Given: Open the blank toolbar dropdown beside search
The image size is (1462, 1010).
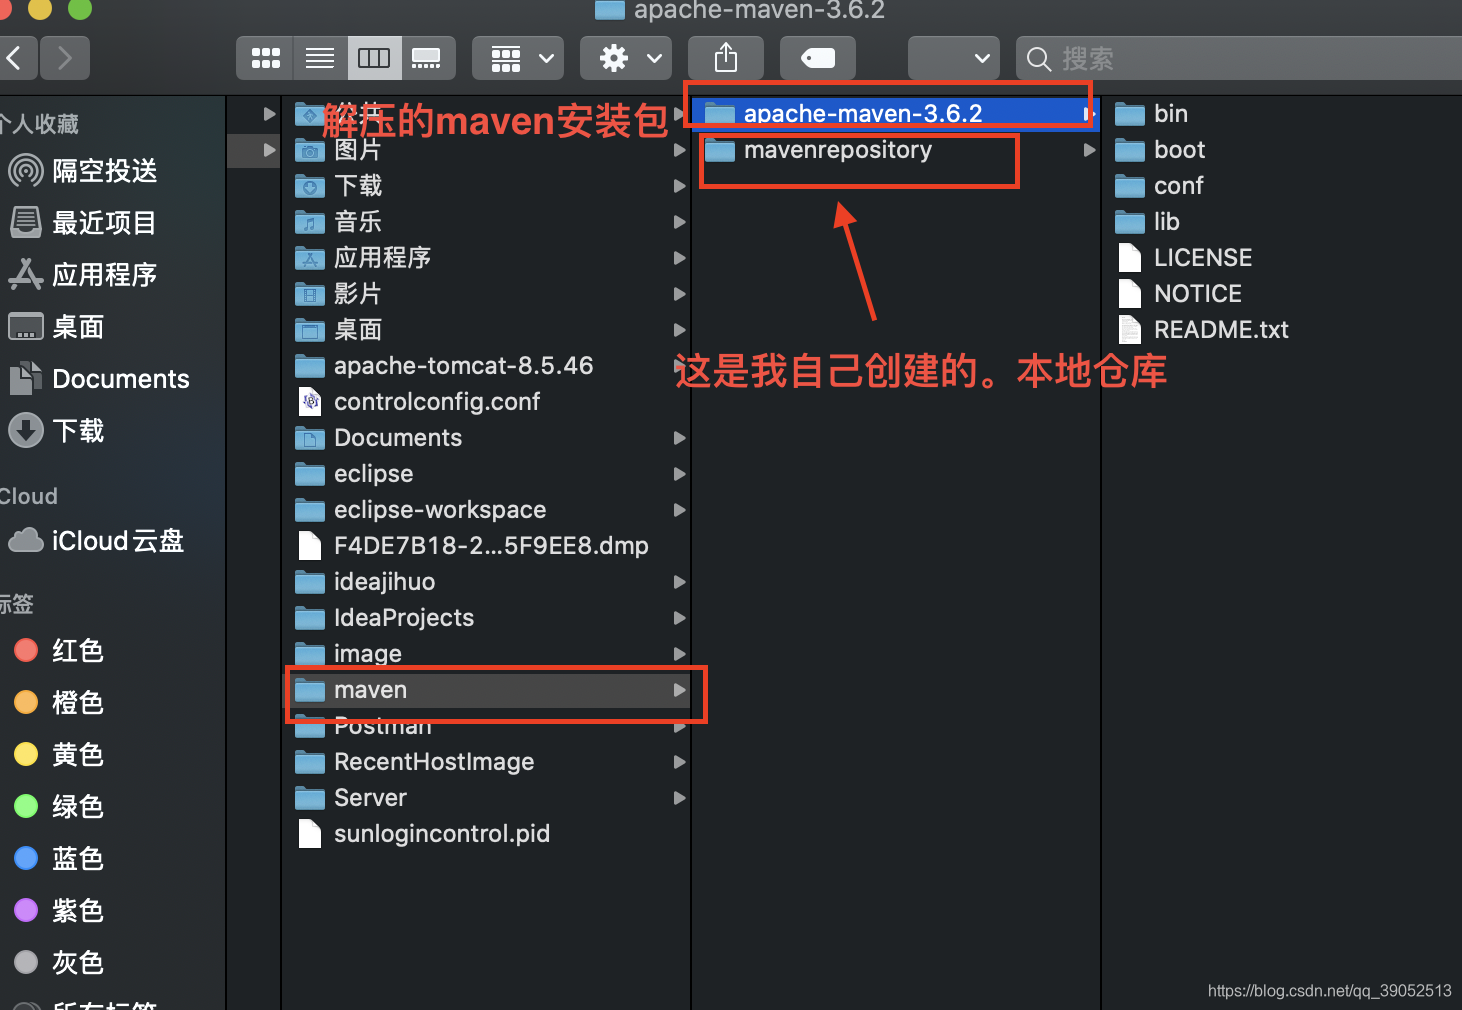Looking at the screenshot, I should point(954,58).
